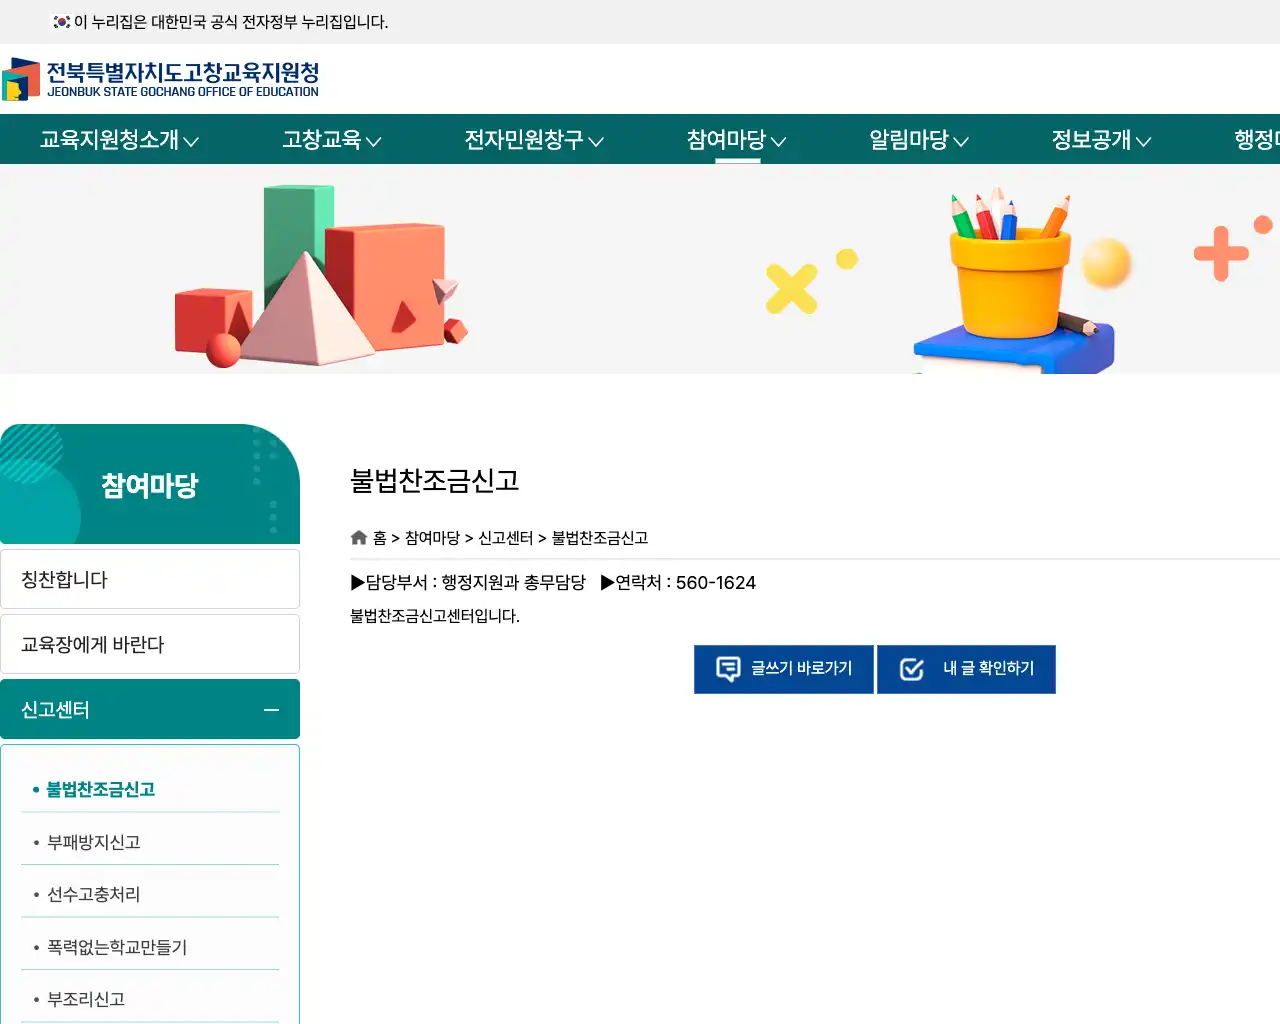Collapse the 신고센터 sidebar section
The height and width of the screenshot is (1024, 1280).
click(270, 710)
